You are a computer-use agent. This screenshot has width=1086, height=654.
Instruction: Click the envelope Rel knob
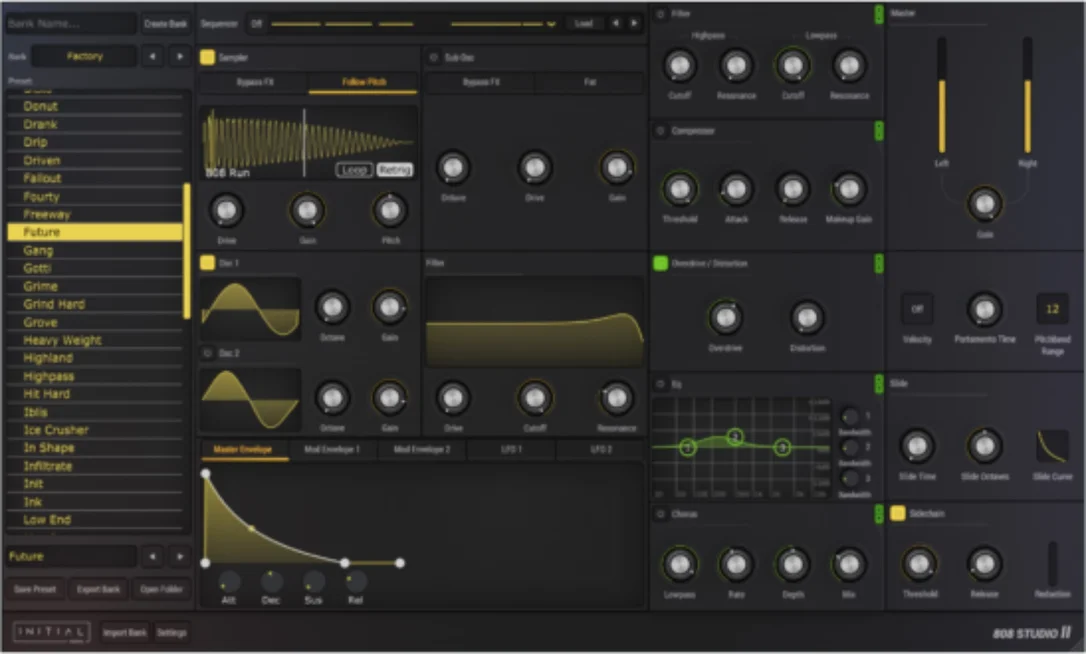[x=356, y=582]
